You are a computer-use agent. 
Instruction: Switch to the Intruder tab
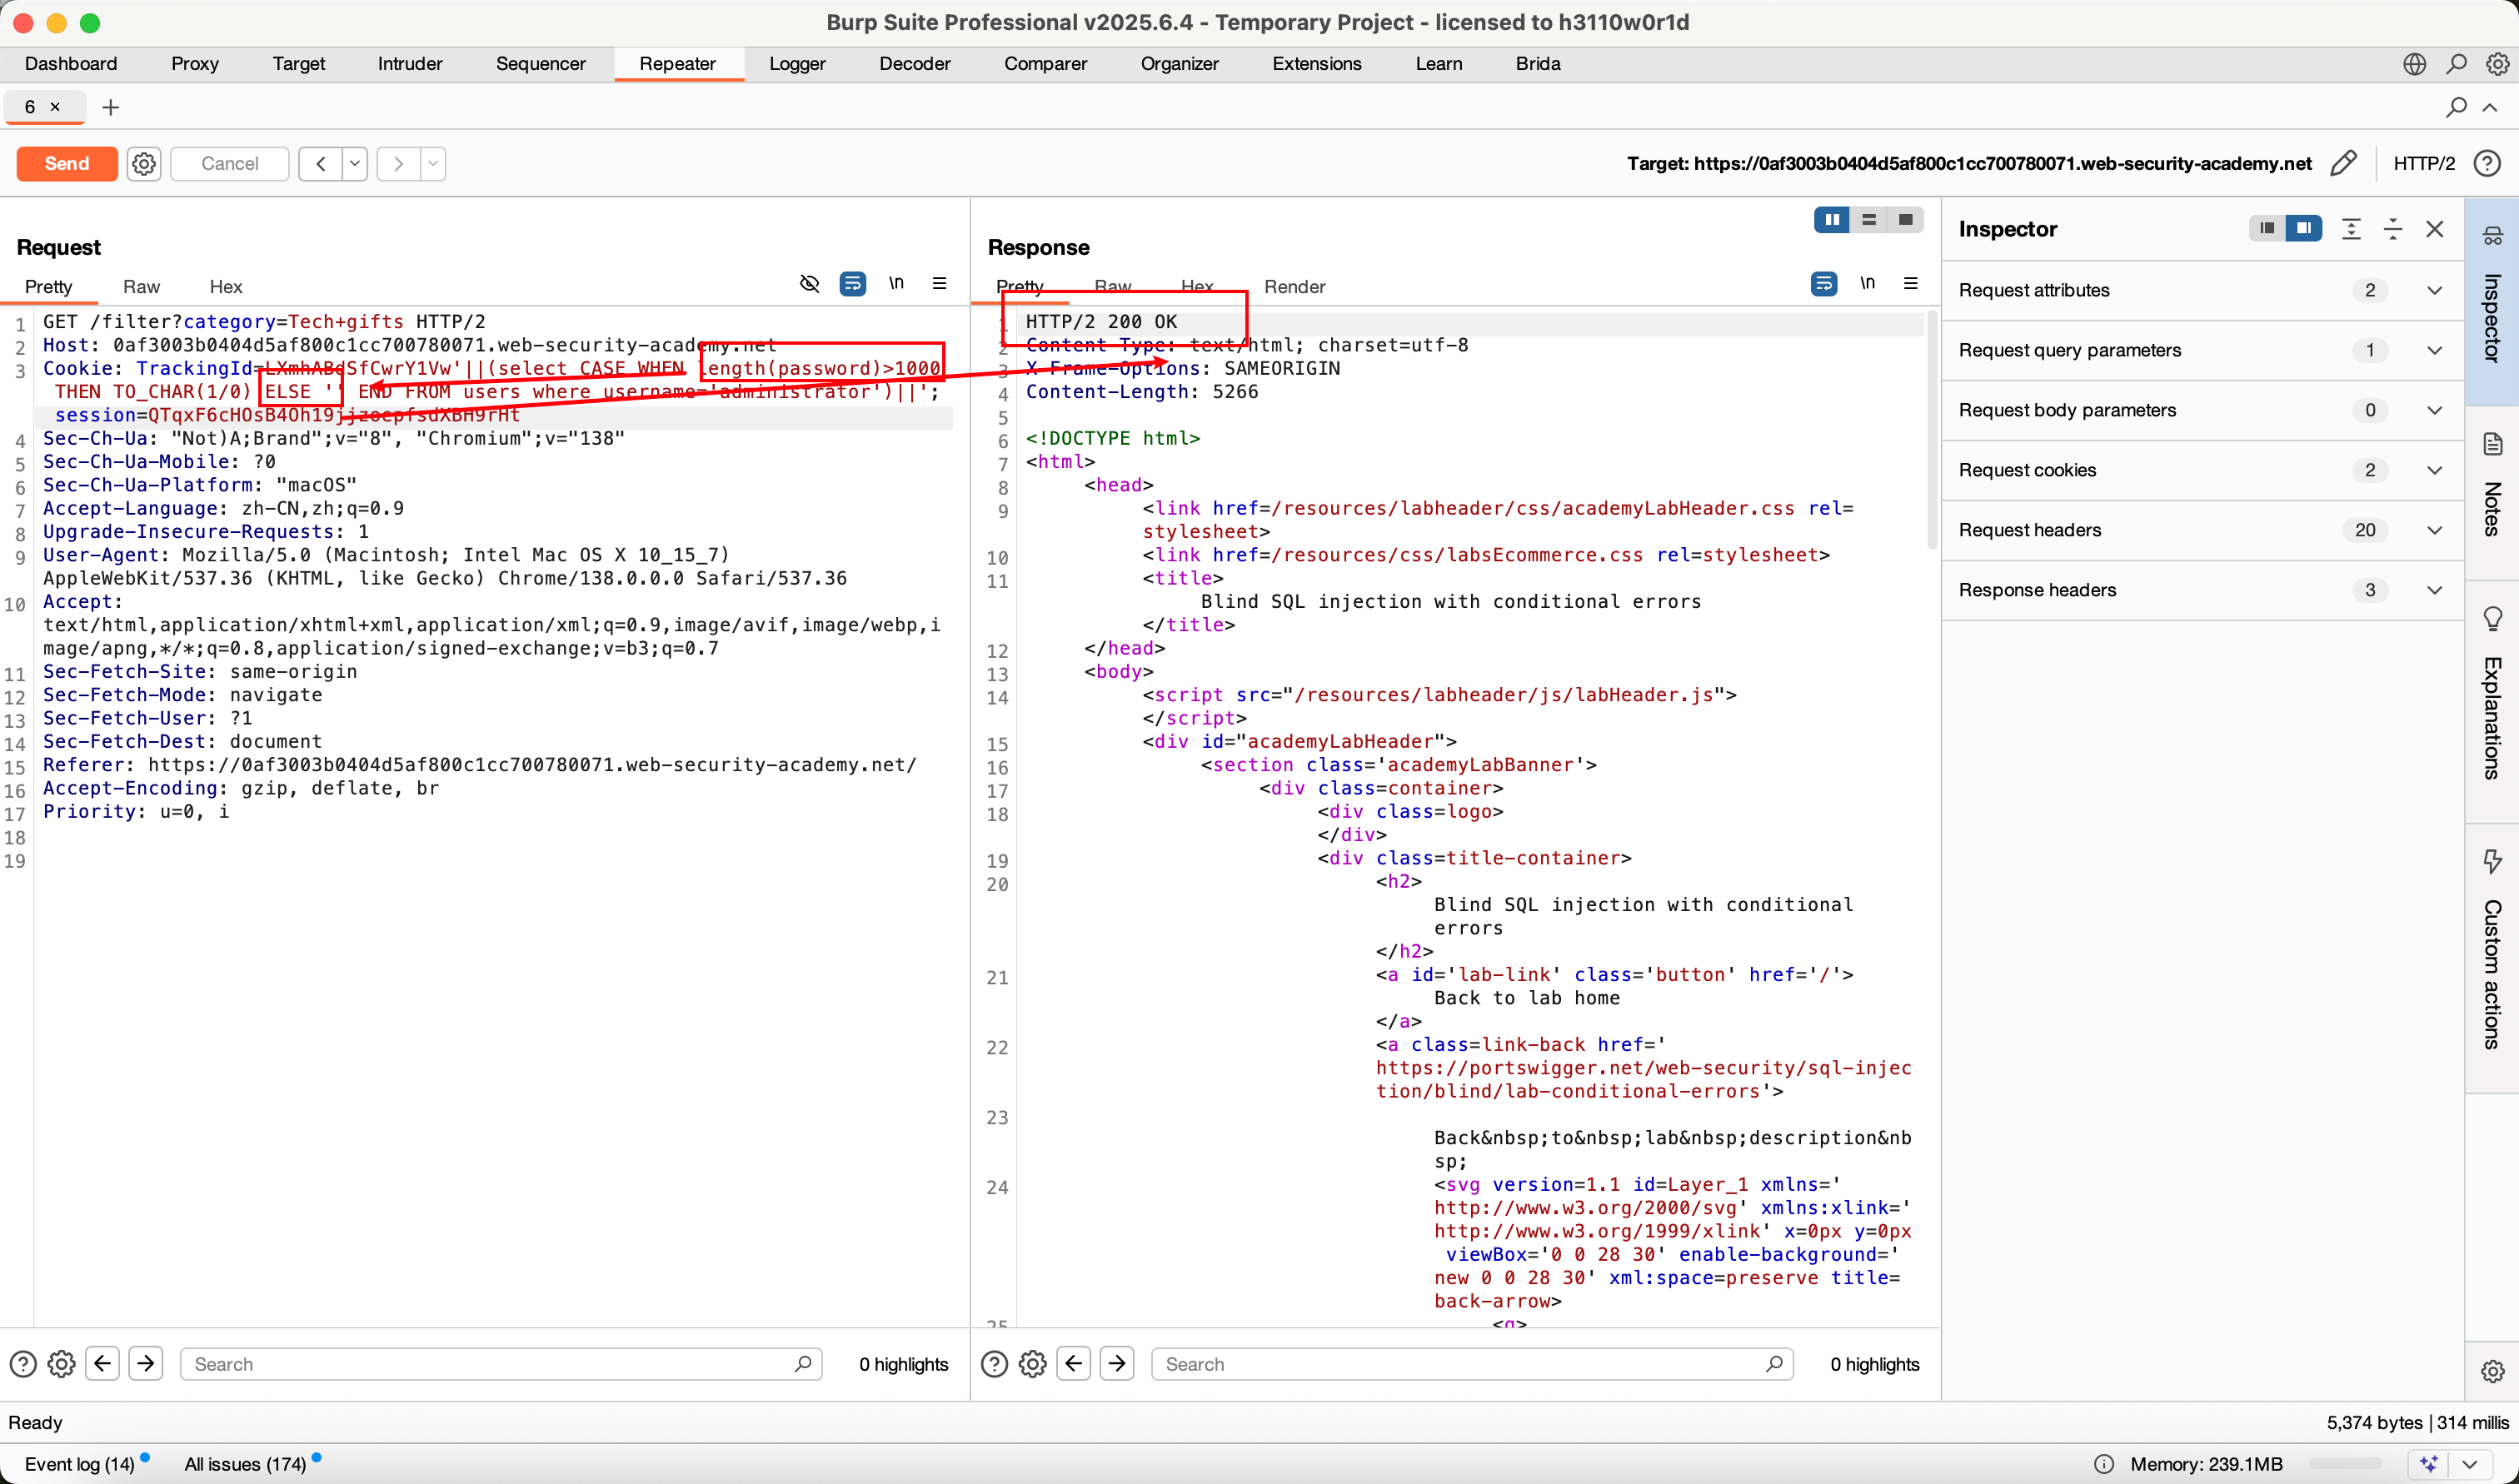[x=410, y=64]
